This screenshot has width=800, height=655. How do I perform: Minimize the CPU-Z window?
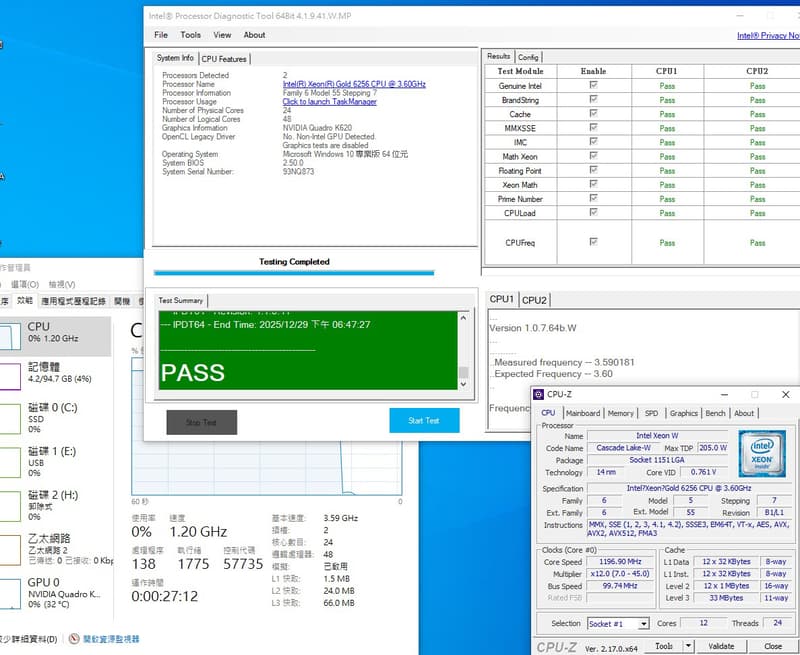(x=724, y=394)
